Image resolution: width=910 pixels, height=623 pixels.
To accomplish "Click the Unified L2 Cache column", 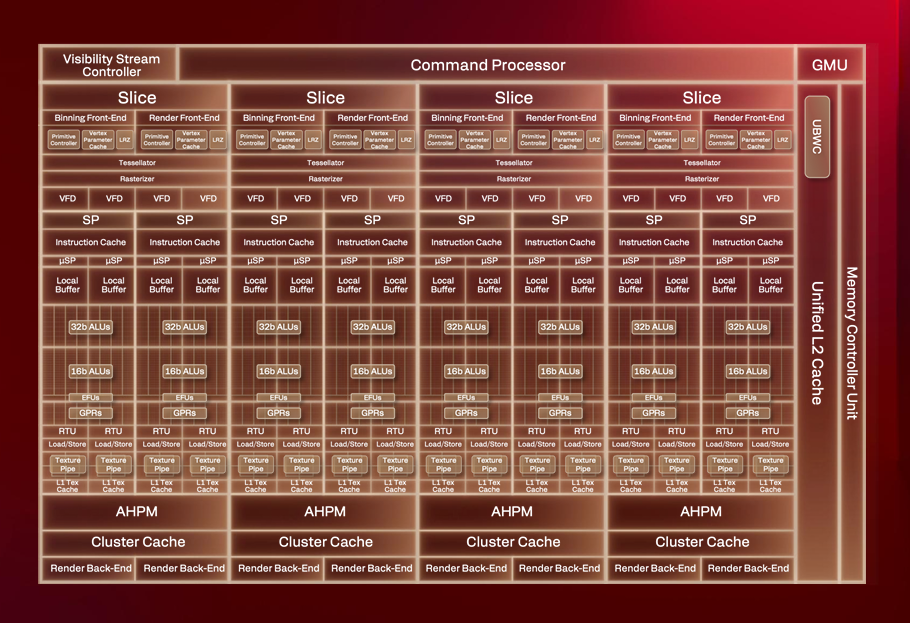I will point(817,342).
